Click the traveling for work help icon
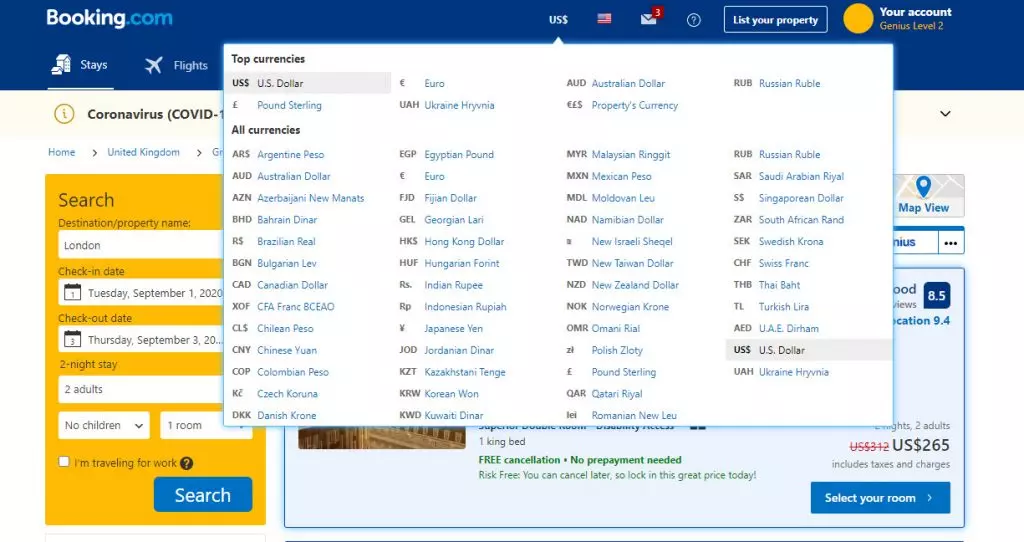Viewport: 1024px width, 542px height. point(187,463)
